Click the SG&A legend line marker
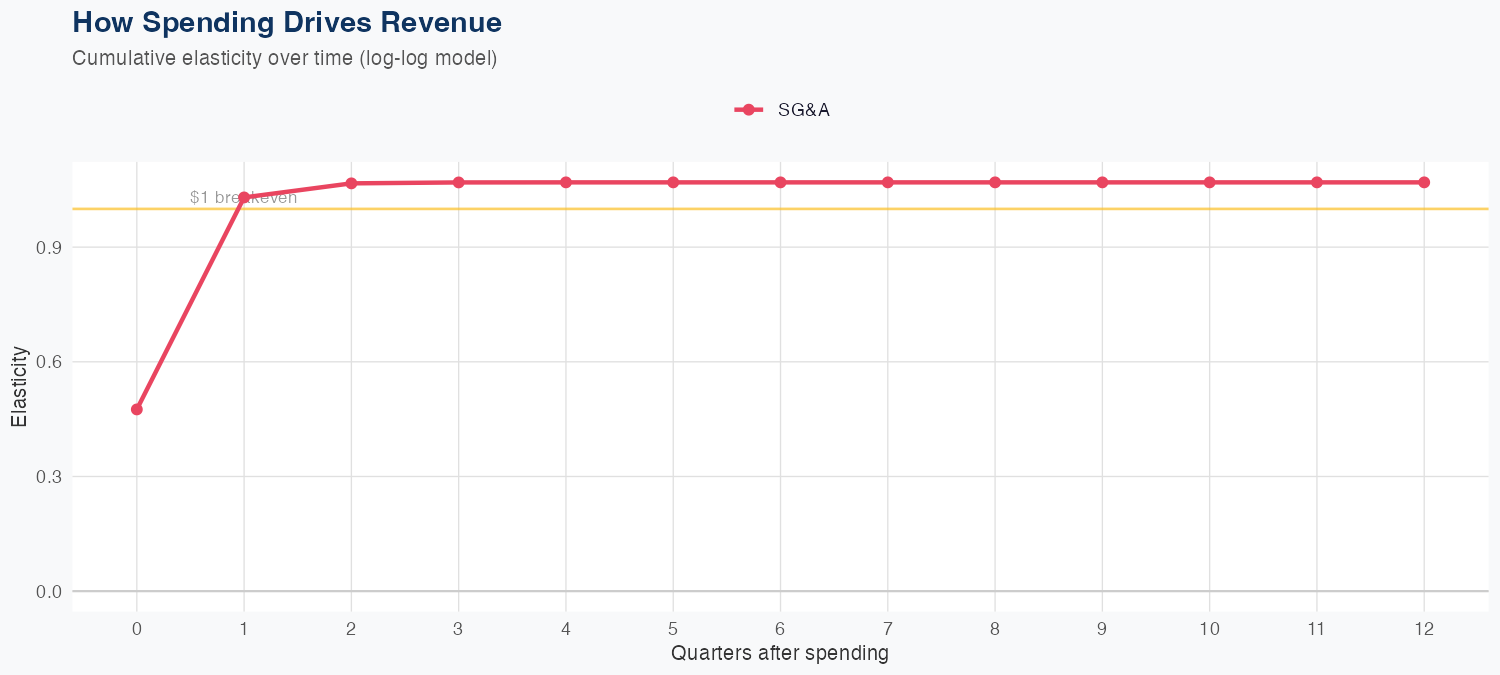The height and width of the screenshot is (675, 1500). pos(748,110)
